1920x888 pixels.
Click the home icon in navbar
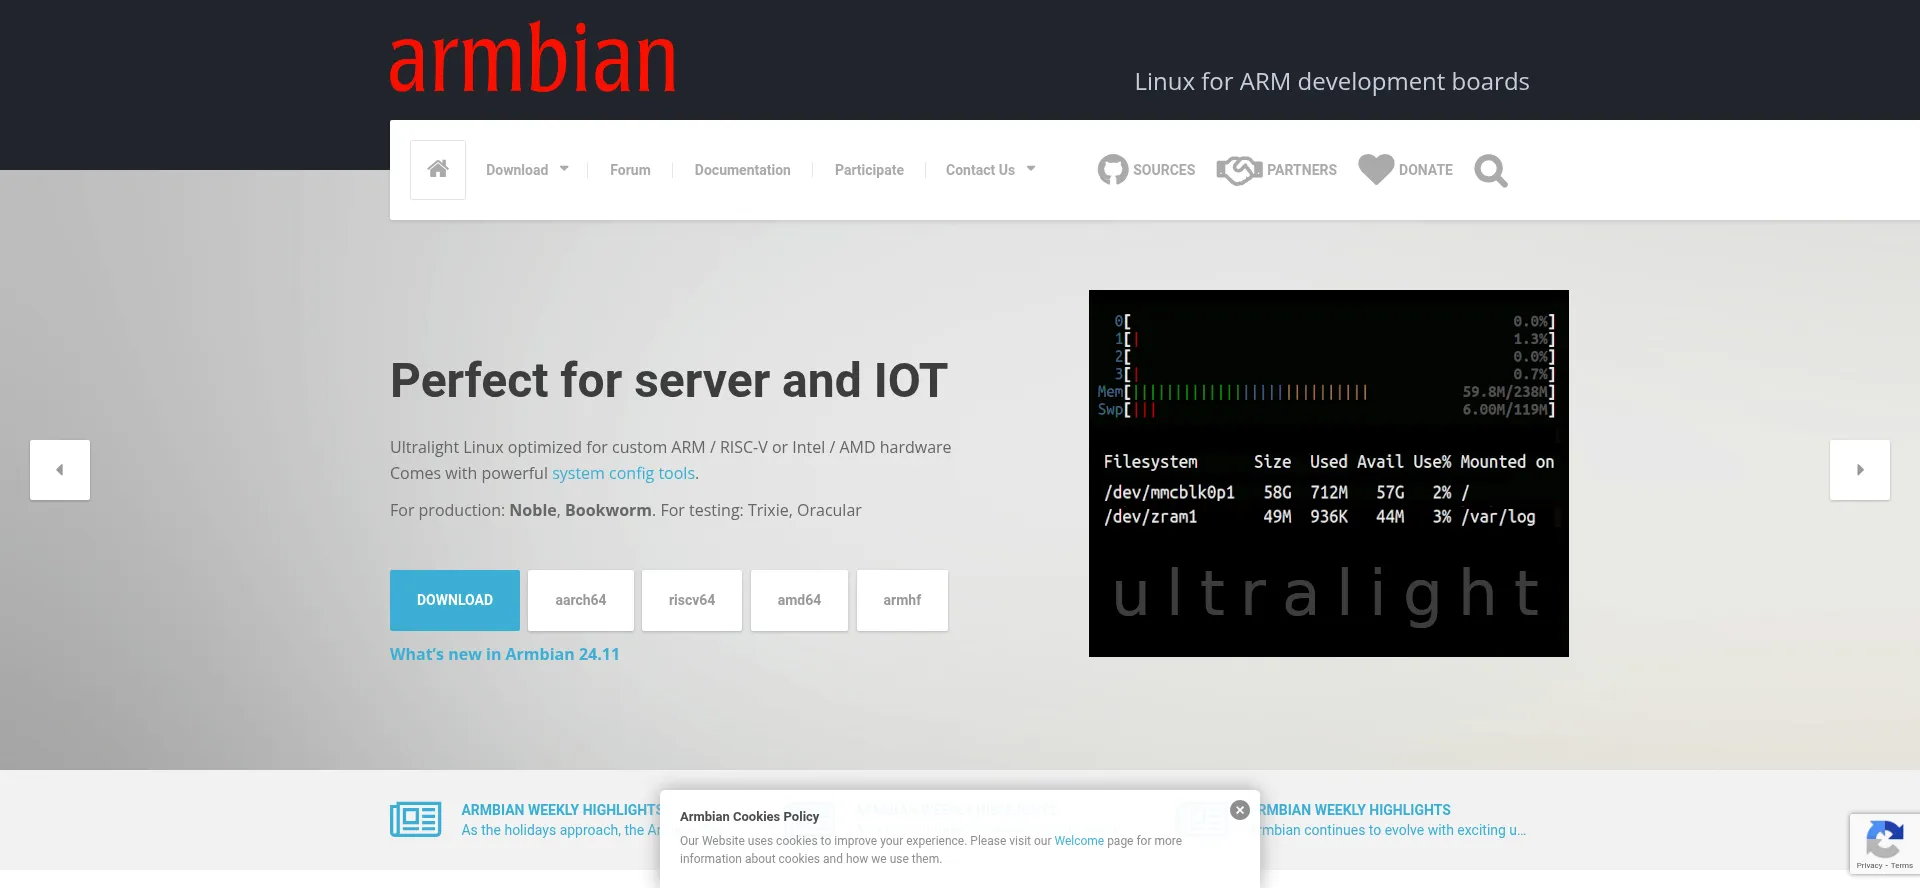(x=438, y=170)
